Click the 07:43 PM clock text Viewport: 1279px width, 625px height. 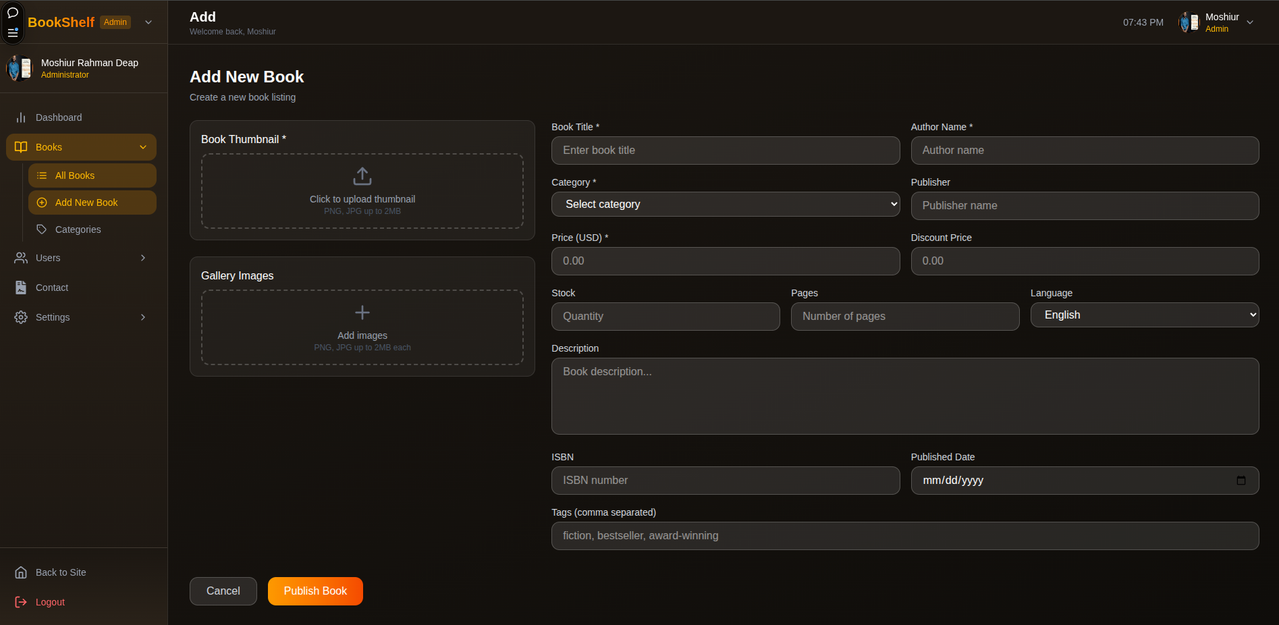pyautogui.click(x=1143, y=22)
